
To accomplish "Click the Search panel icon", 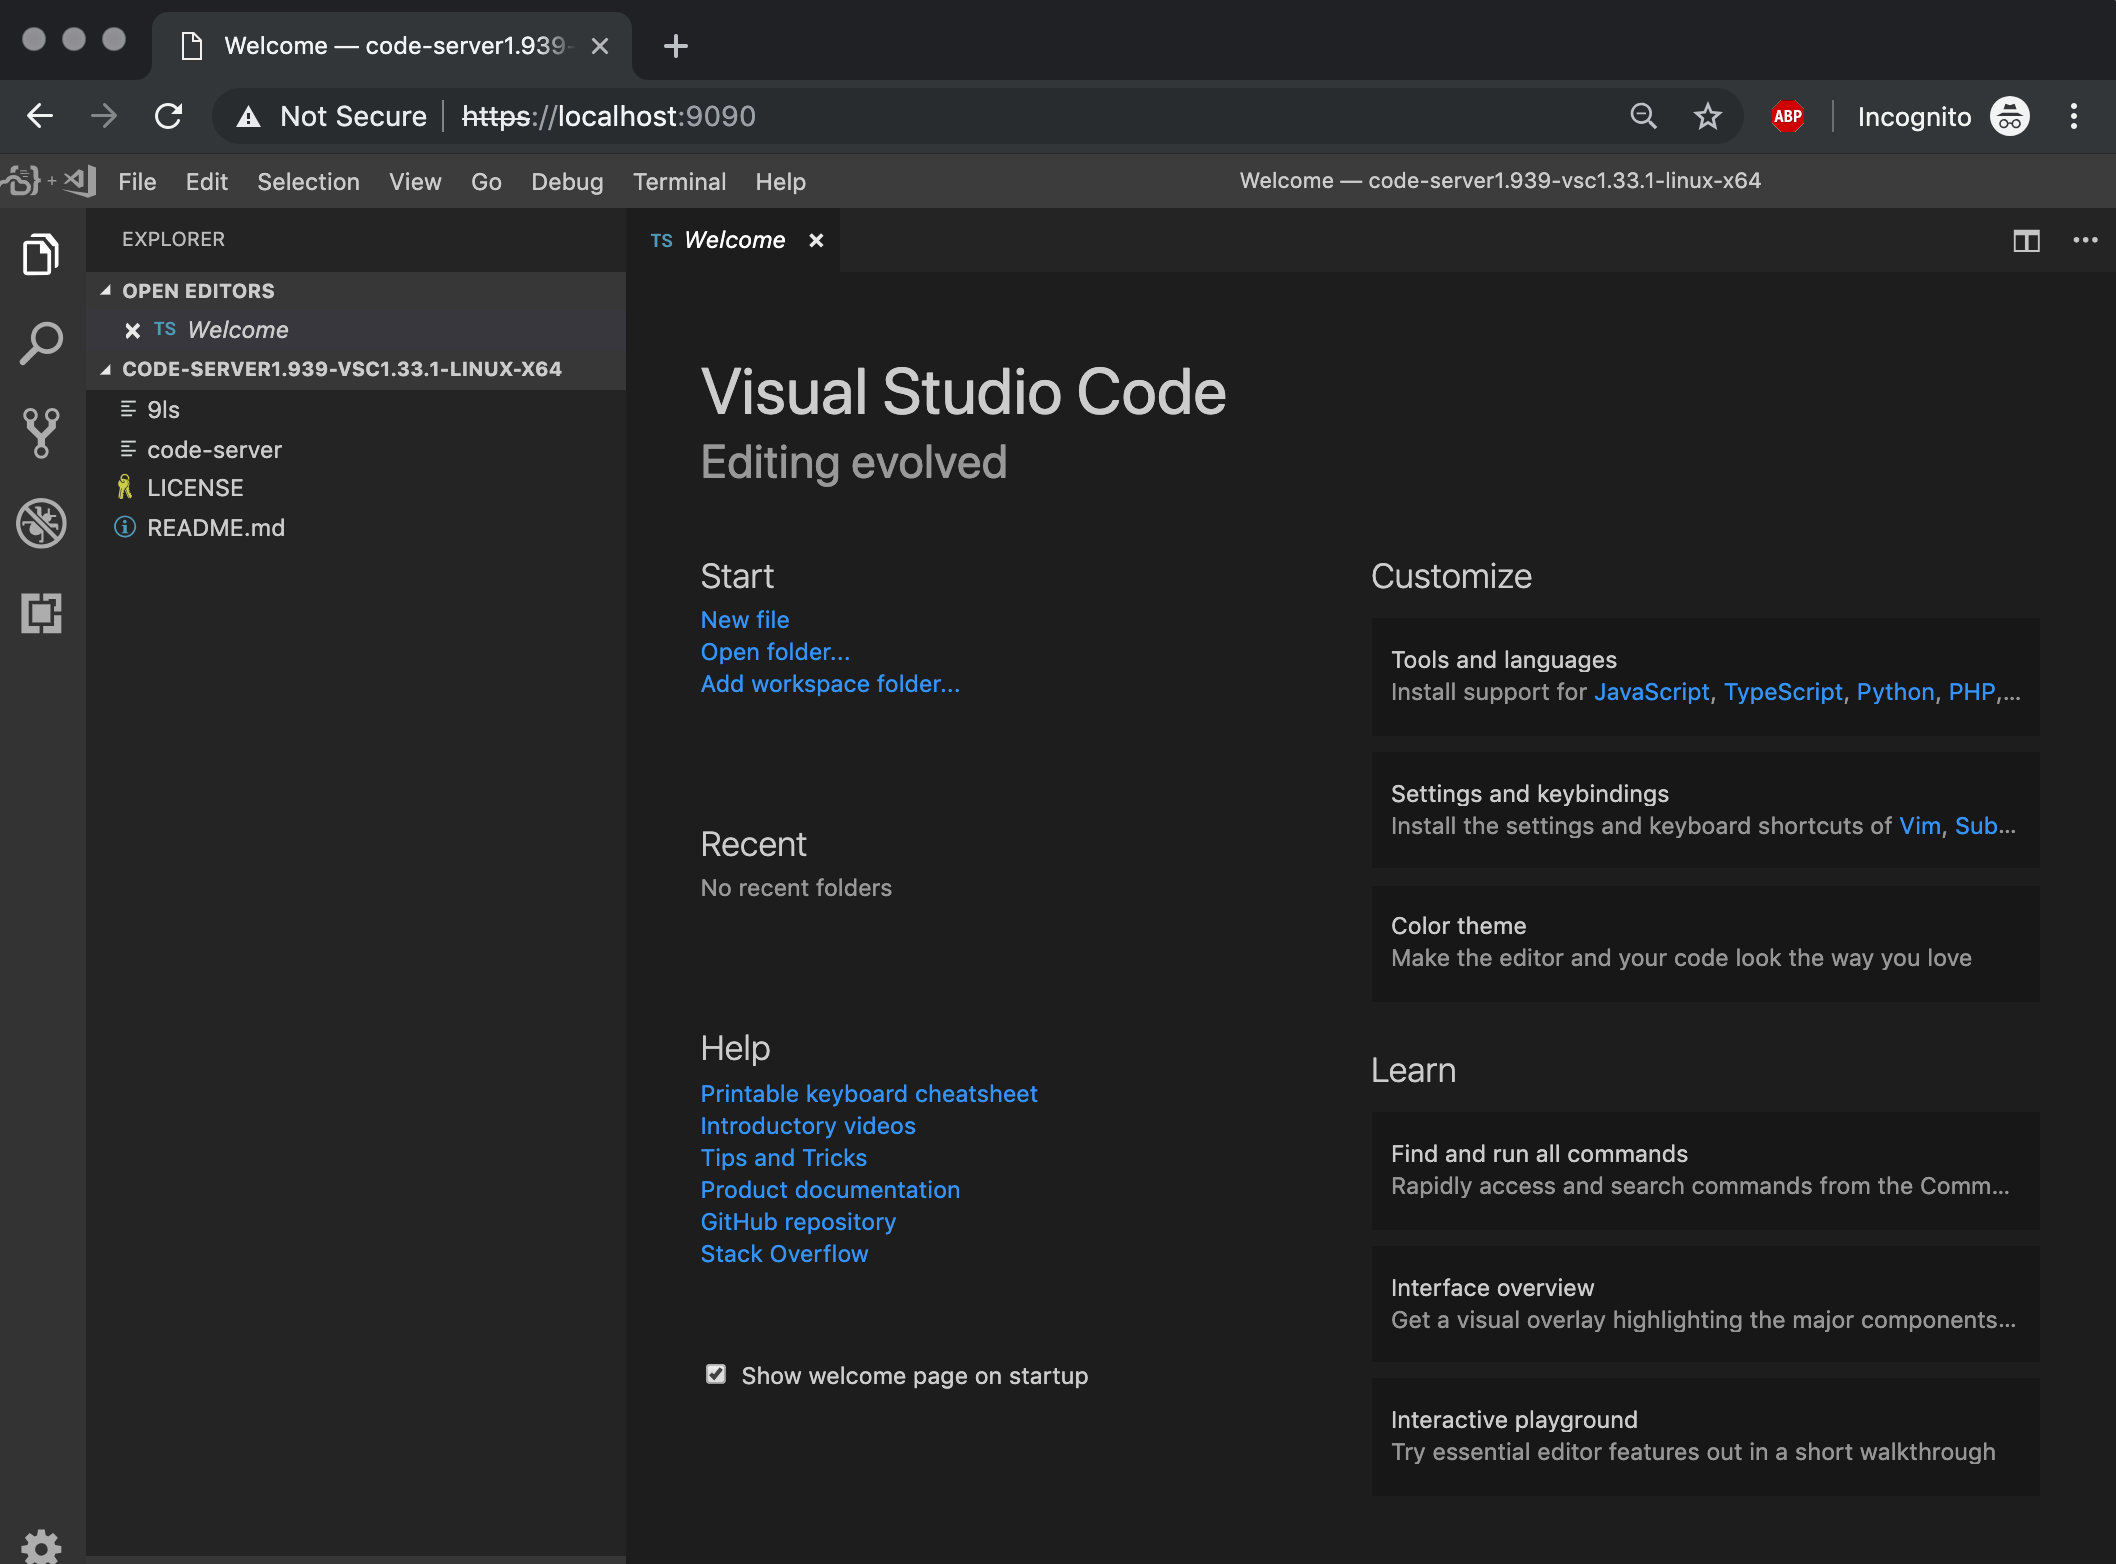I will point(41,342).
